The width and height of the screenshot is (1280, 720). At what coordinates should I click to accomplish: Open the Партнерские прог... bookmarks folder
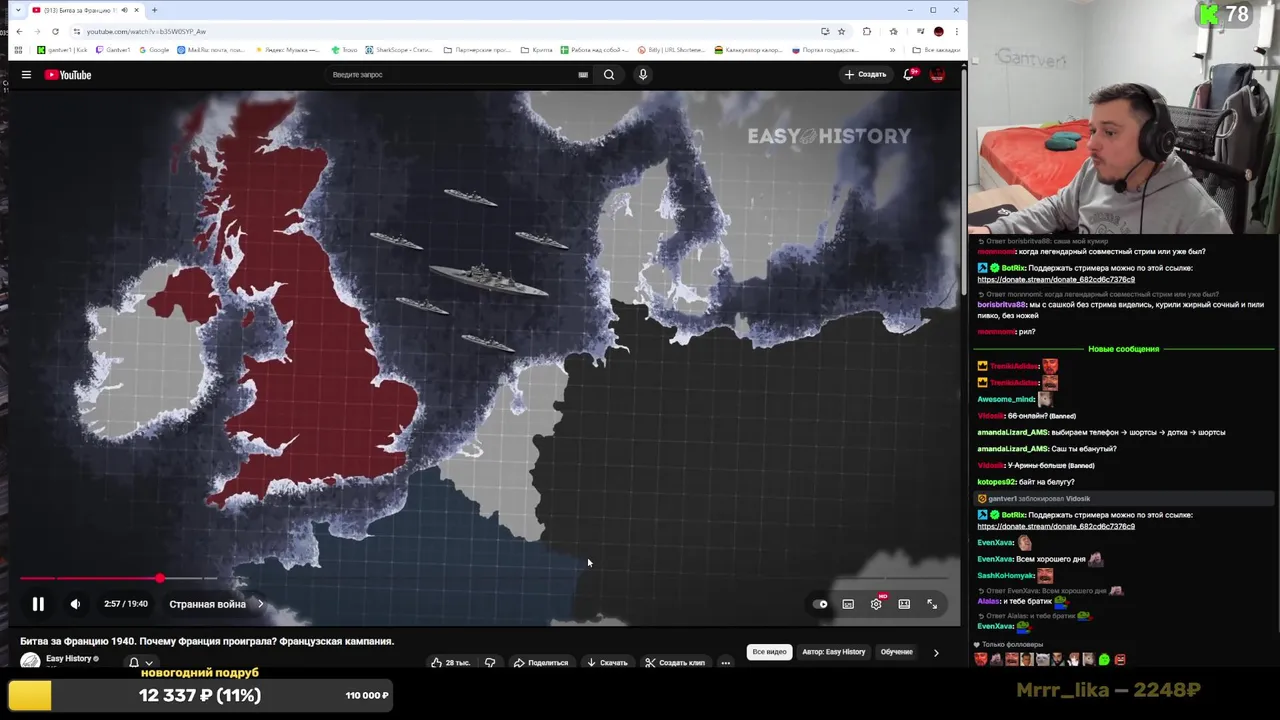478,50
